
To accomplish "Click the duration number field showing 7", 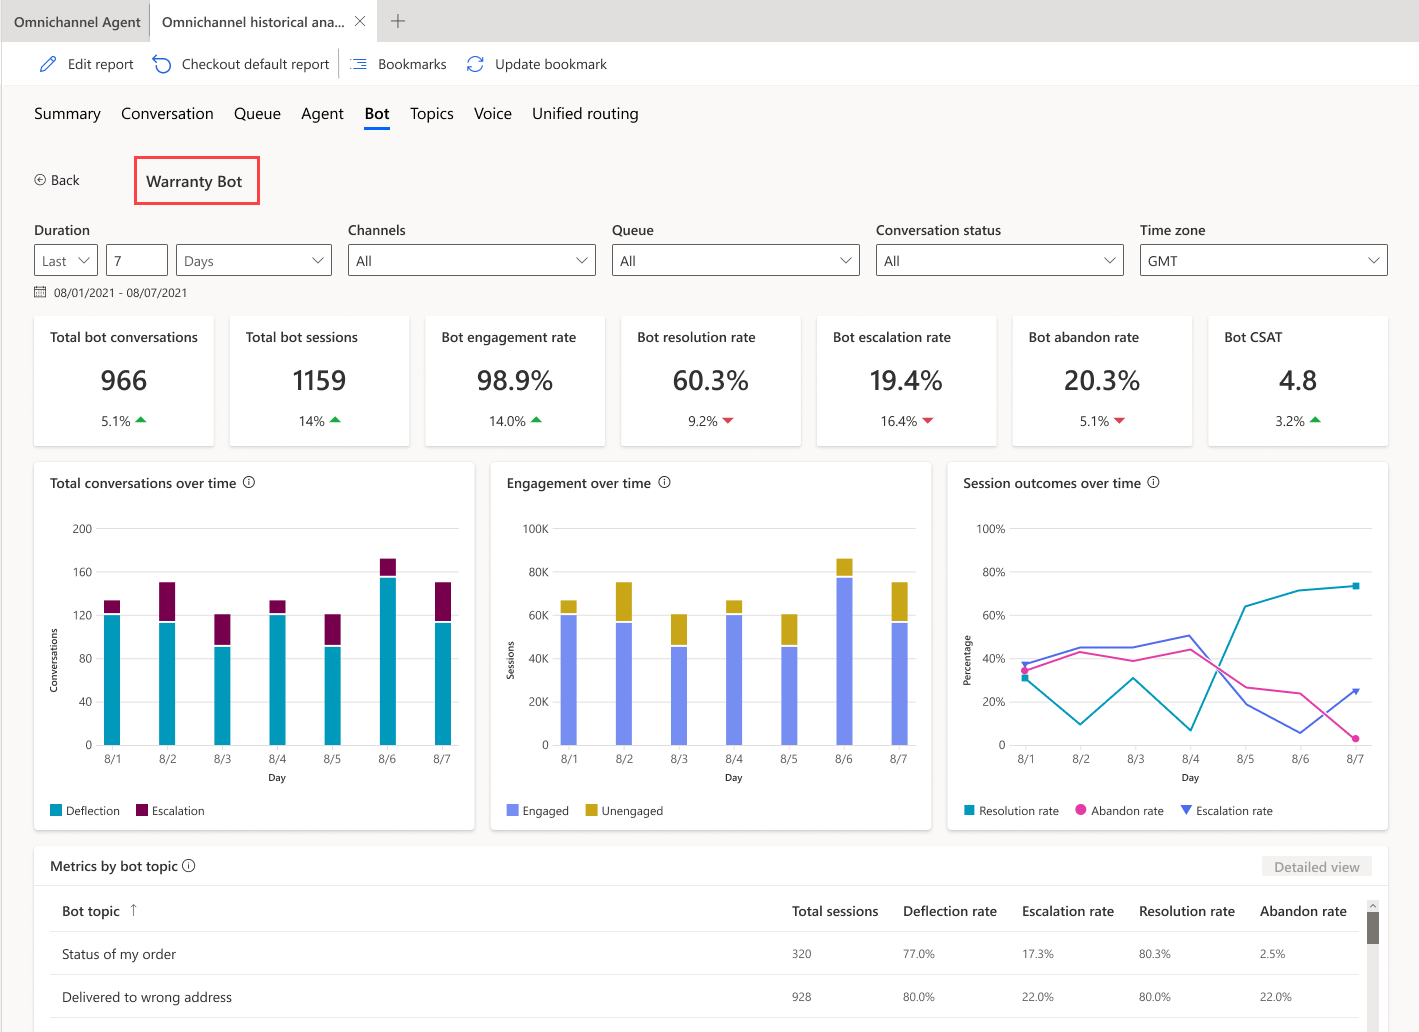I will [137, 260].
